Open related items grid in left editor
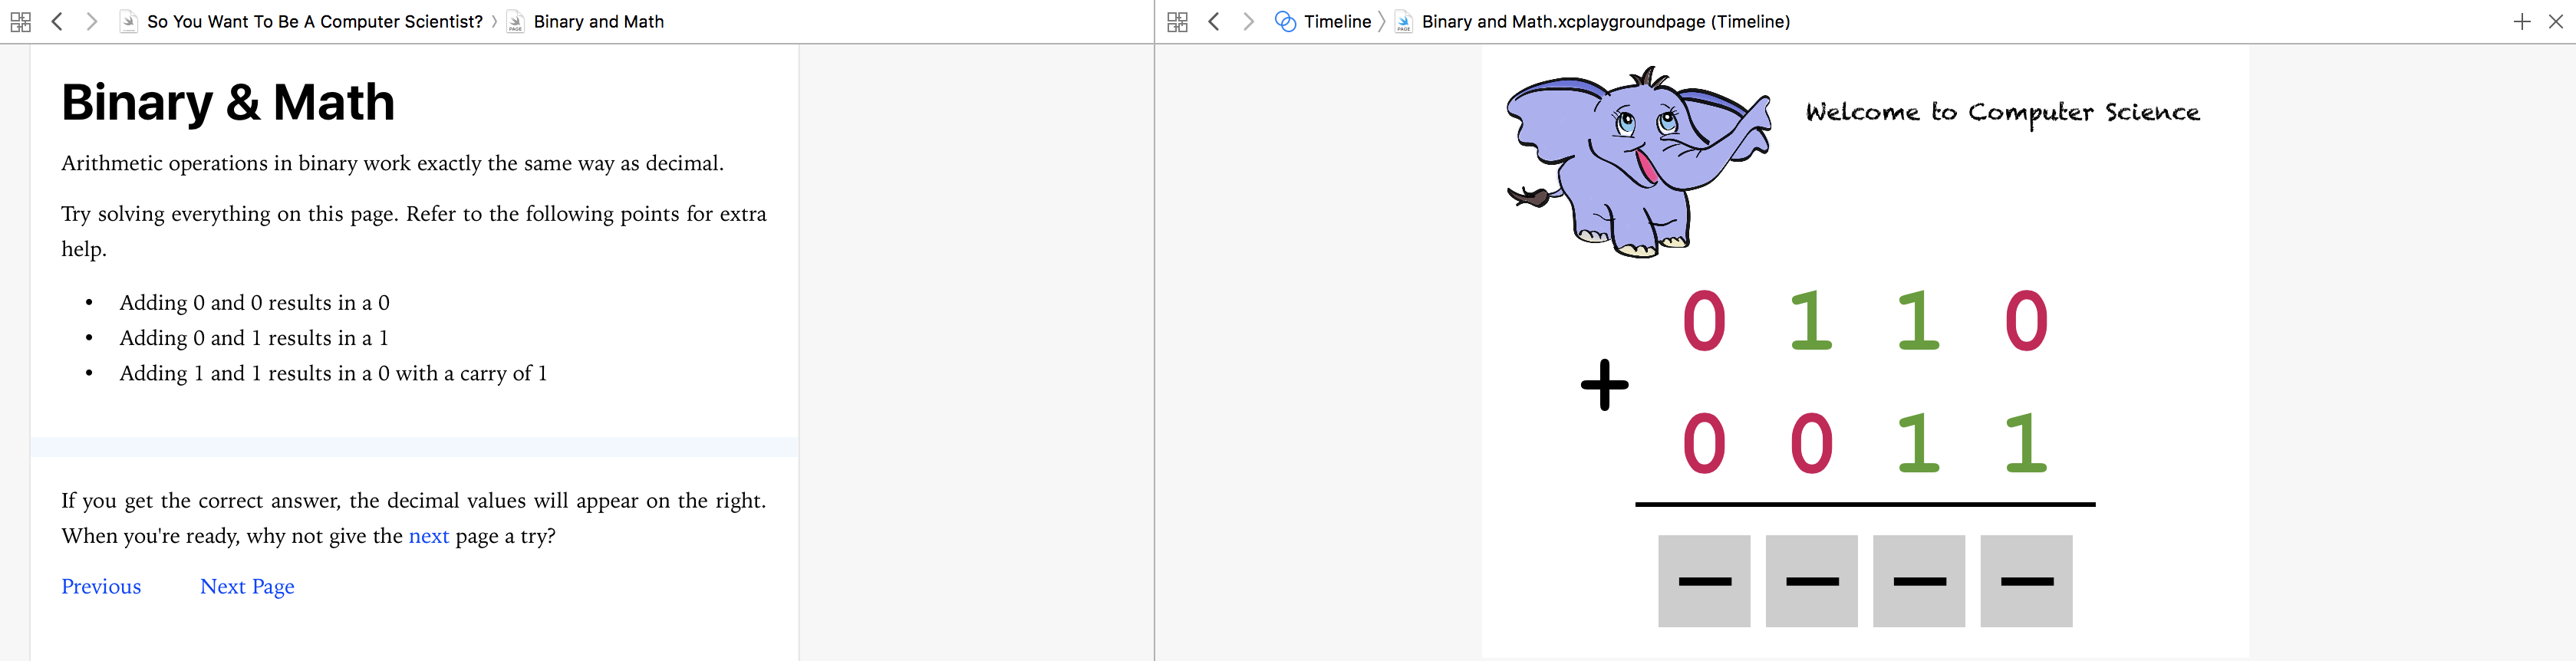Image resolution: width=2576 pixels, height=661 pixels. click(x=20, y=21)
